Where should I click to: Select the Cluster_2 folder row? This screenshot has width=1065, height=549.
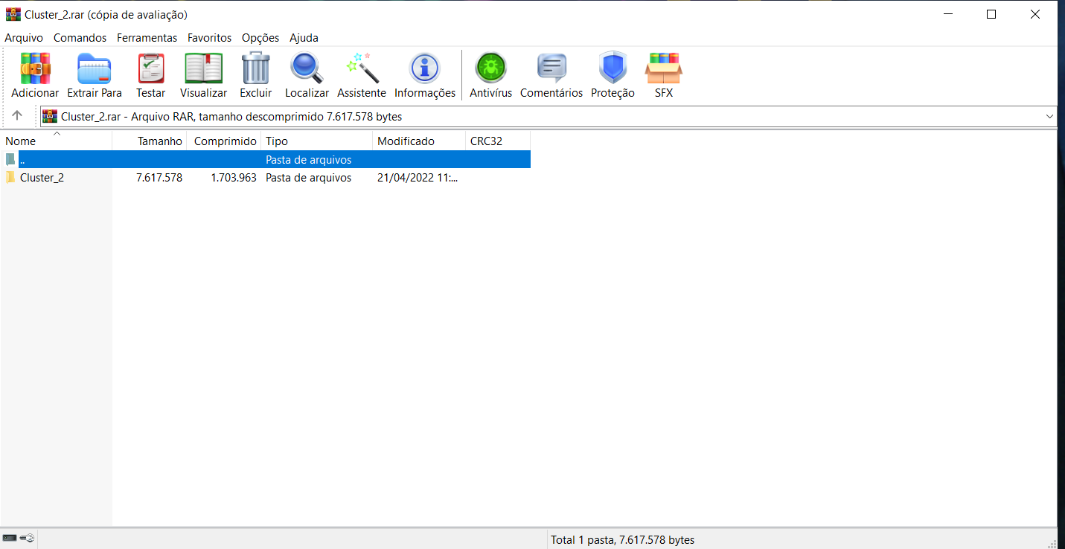[265, 178]
